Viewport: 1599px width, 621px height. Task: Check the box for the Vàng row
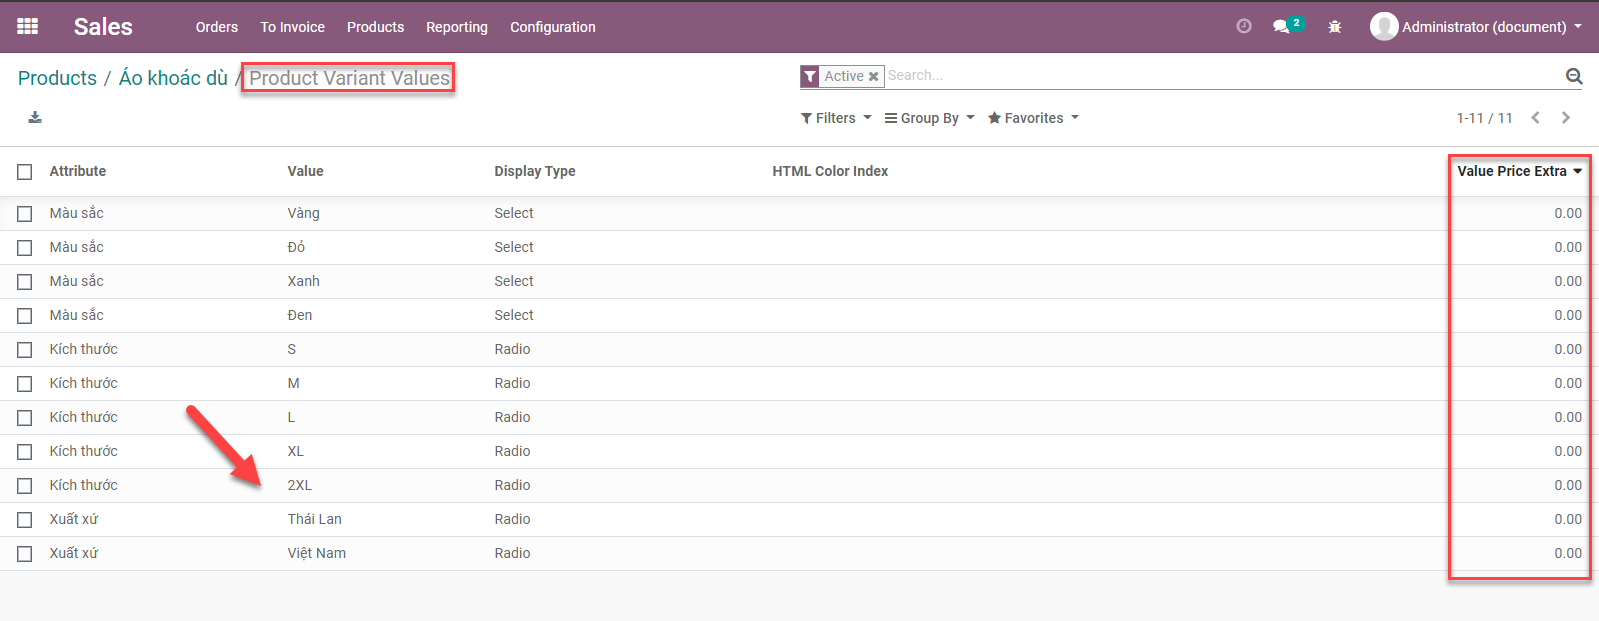click(x=25, y=214)
